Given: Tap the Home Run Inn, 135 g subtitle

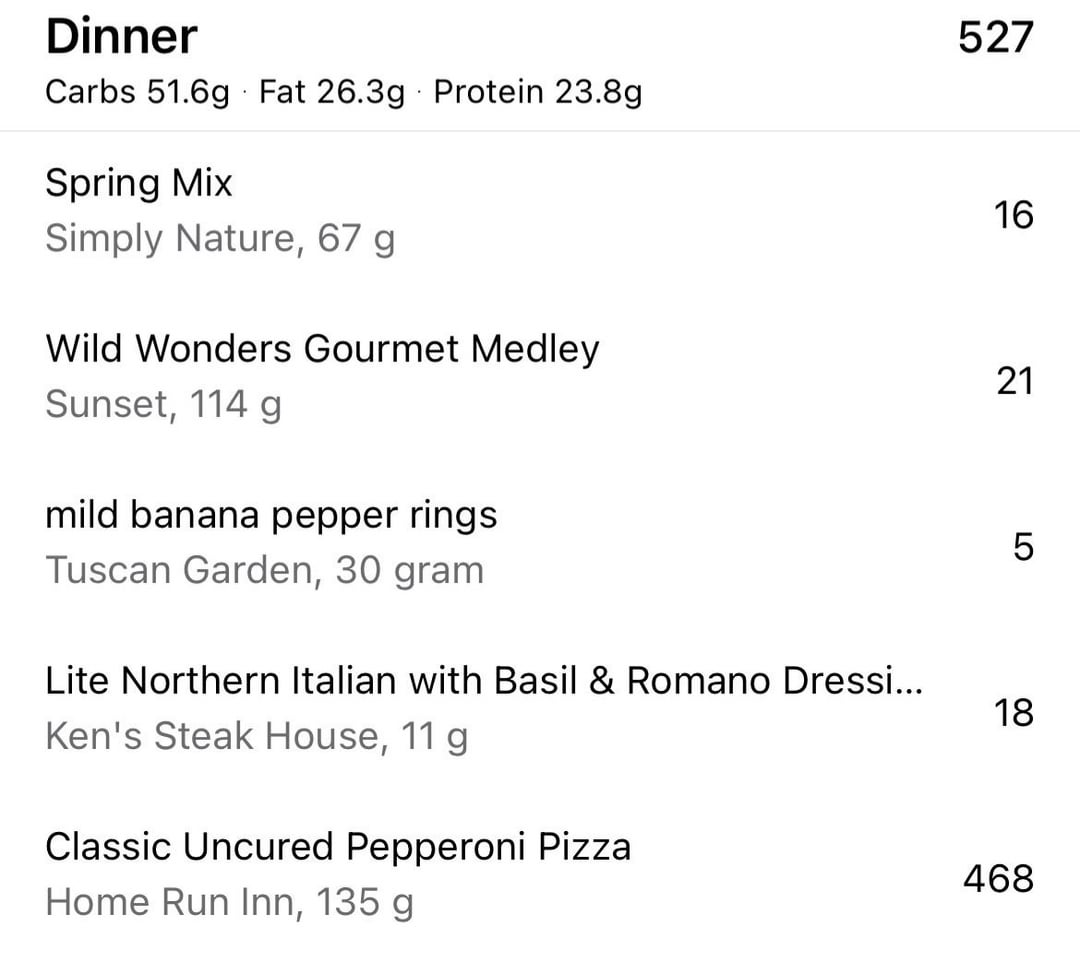Looking at the screenshot, I should pyautogui.click(x=229, y=902).
